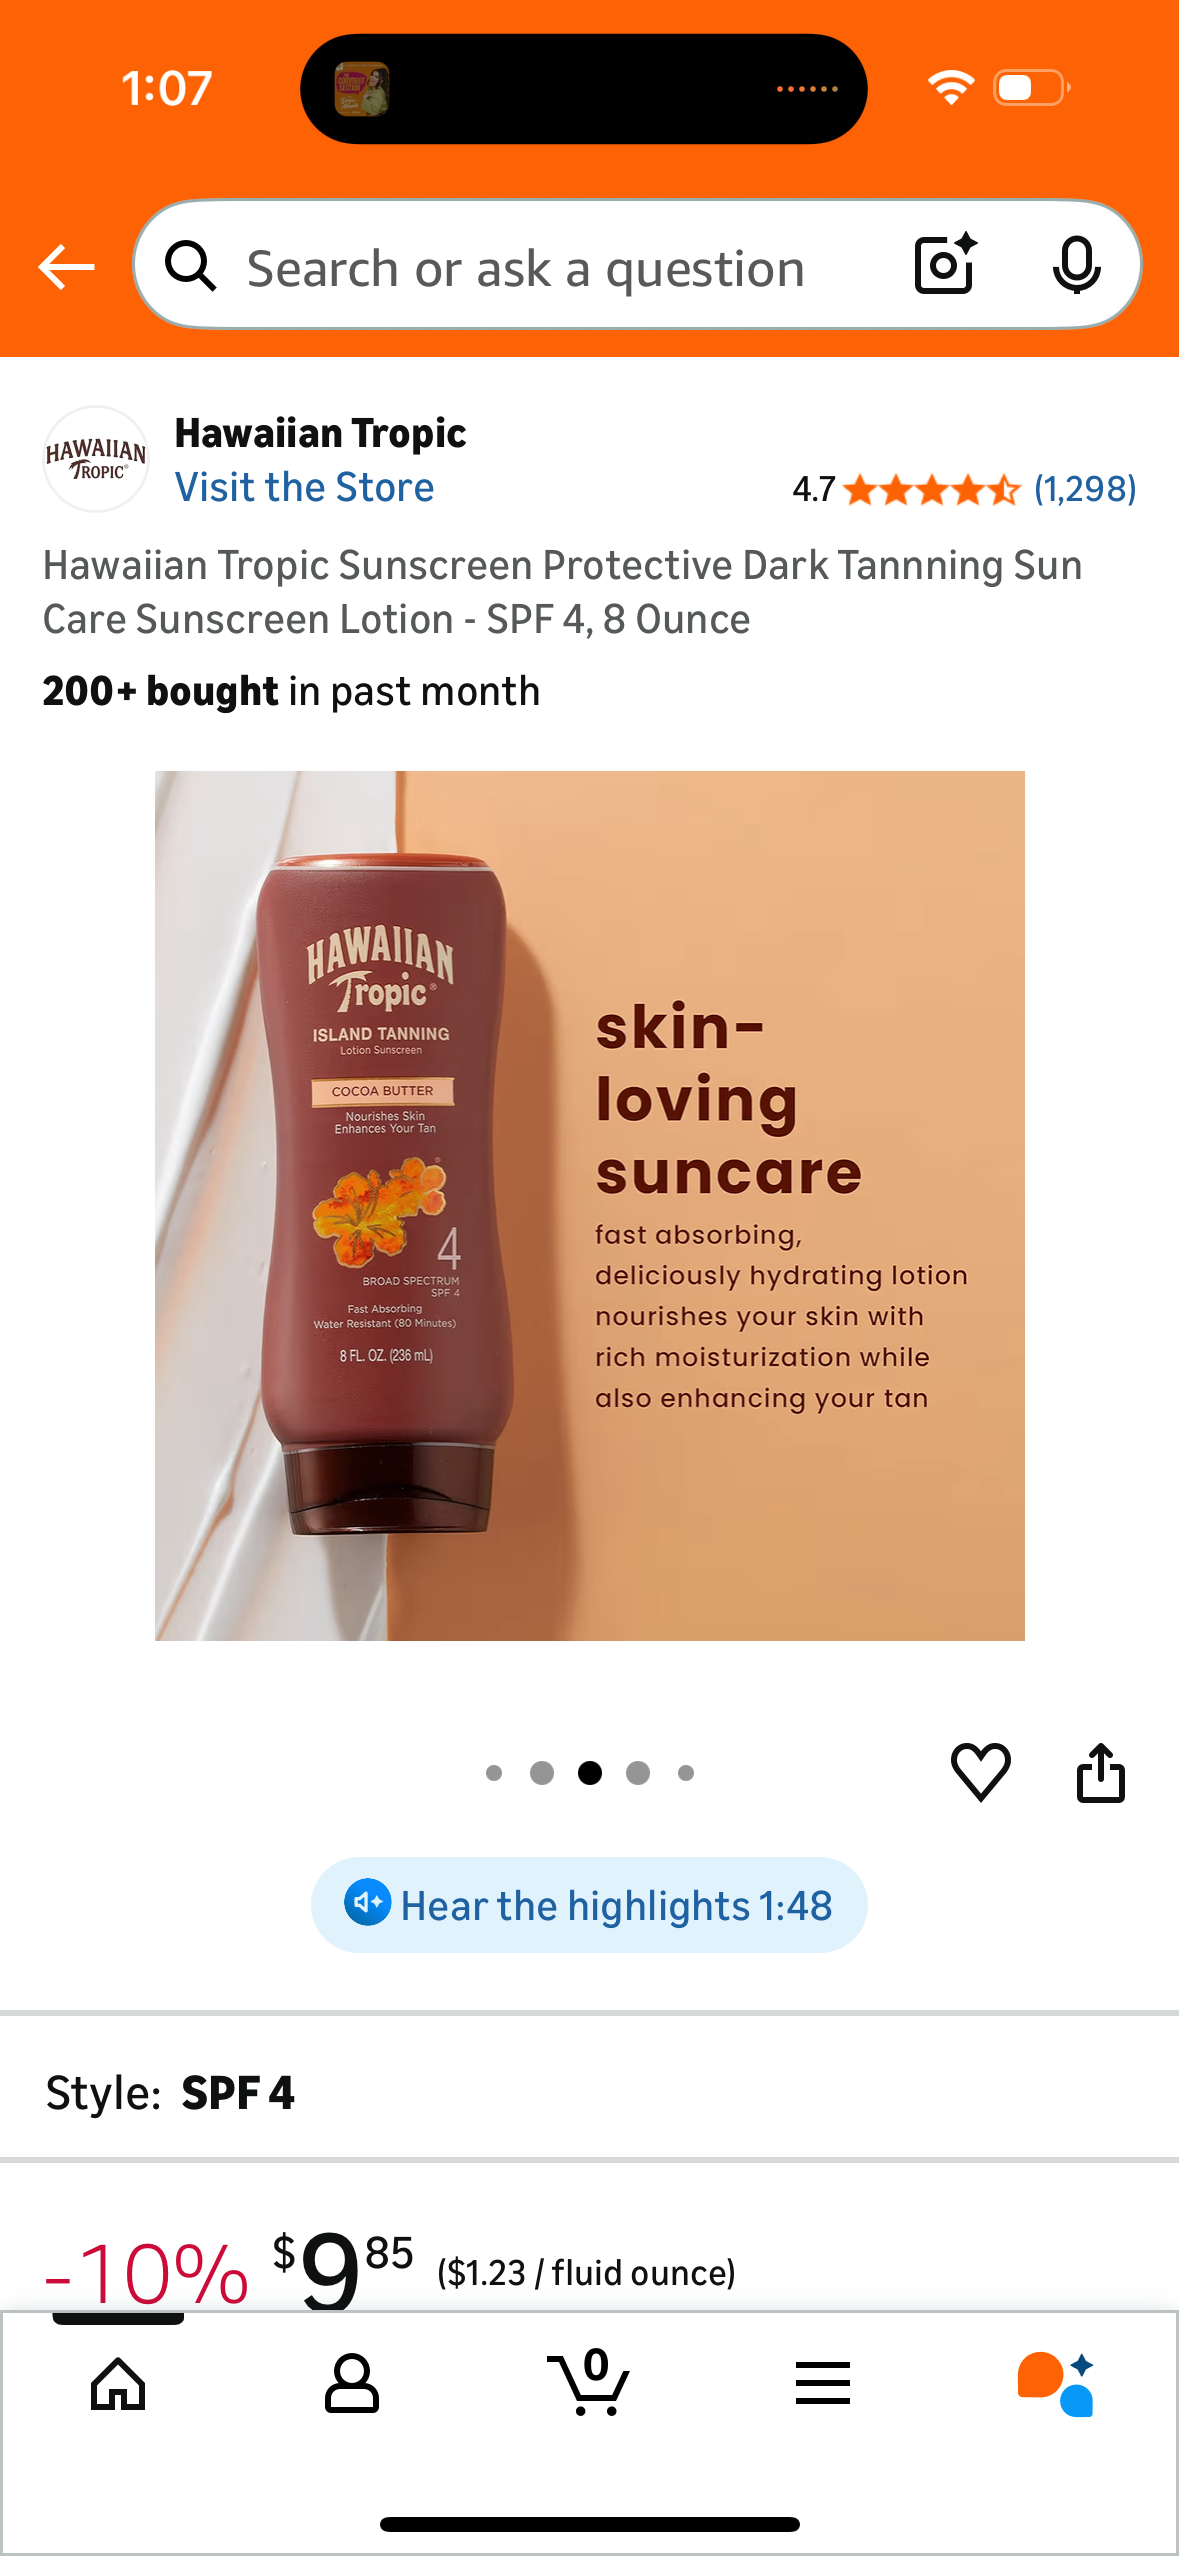Open the Rufus AI assistant icon
The height and width of the screenshot is (2556, 1179).
point(1056,2384)
